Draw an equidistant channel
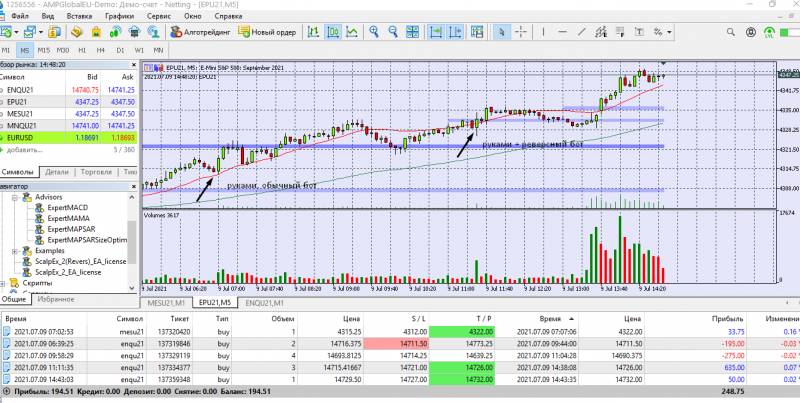Viewport: 800px width, 403px height. 601,32
